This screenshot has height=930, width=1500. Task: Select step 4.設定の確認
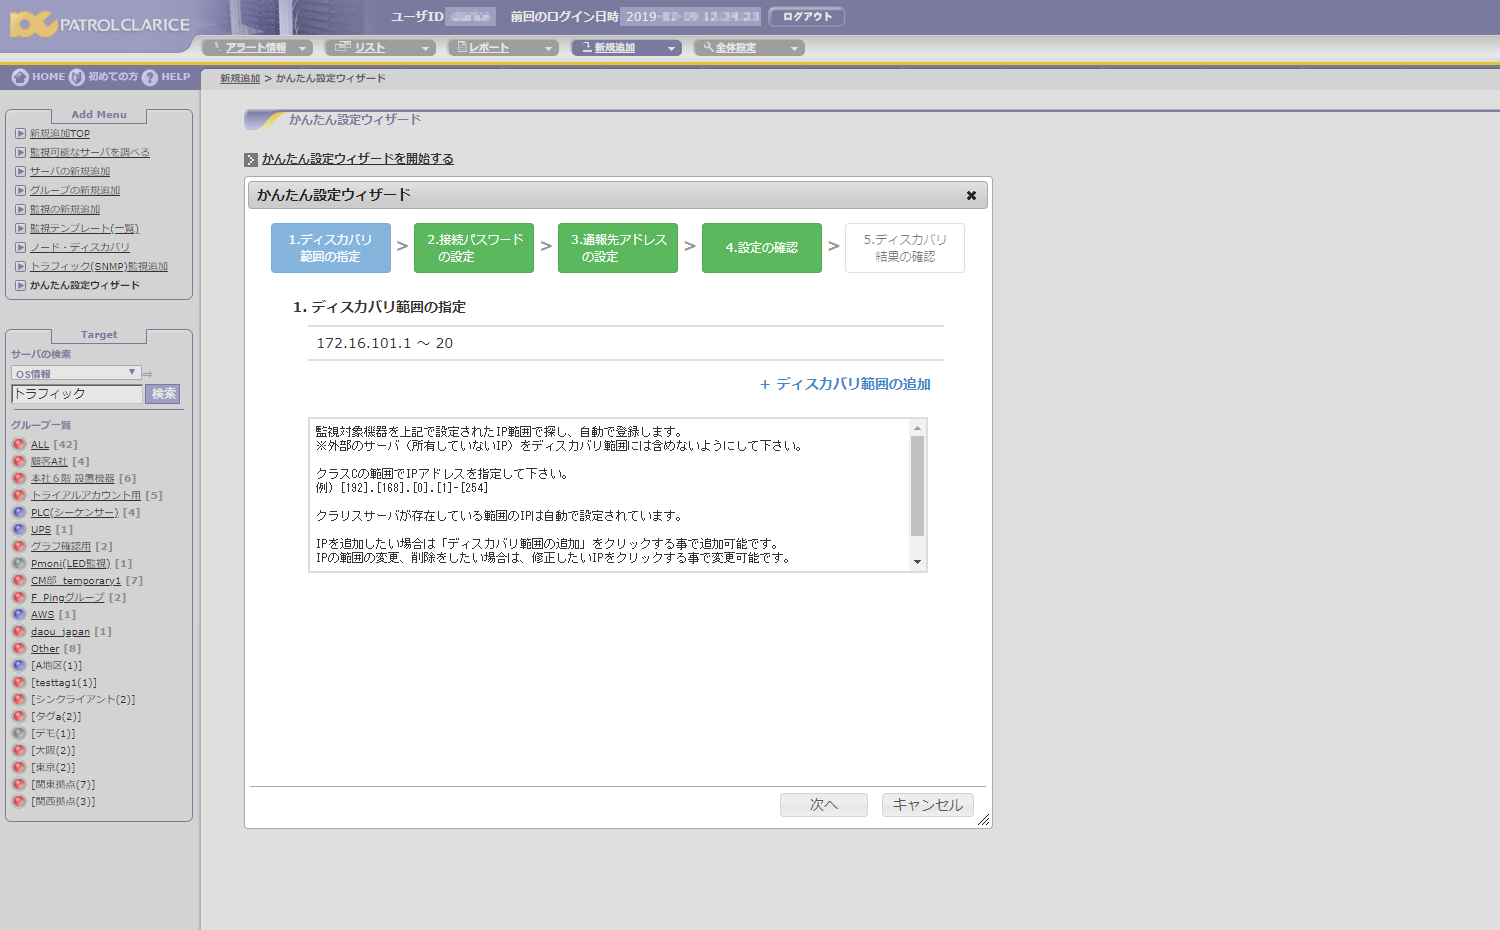(762, 248)
